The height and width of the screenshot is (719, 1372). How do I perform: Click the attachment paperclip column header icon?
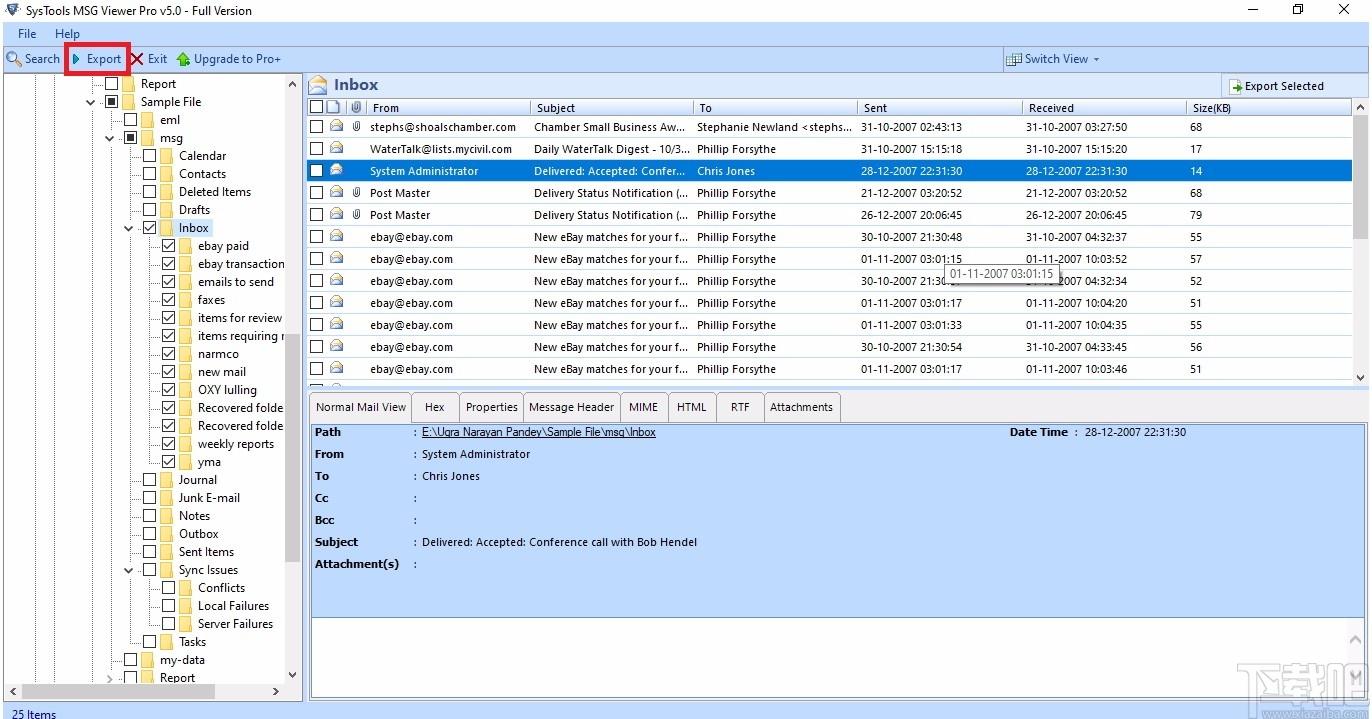(355, 107)
